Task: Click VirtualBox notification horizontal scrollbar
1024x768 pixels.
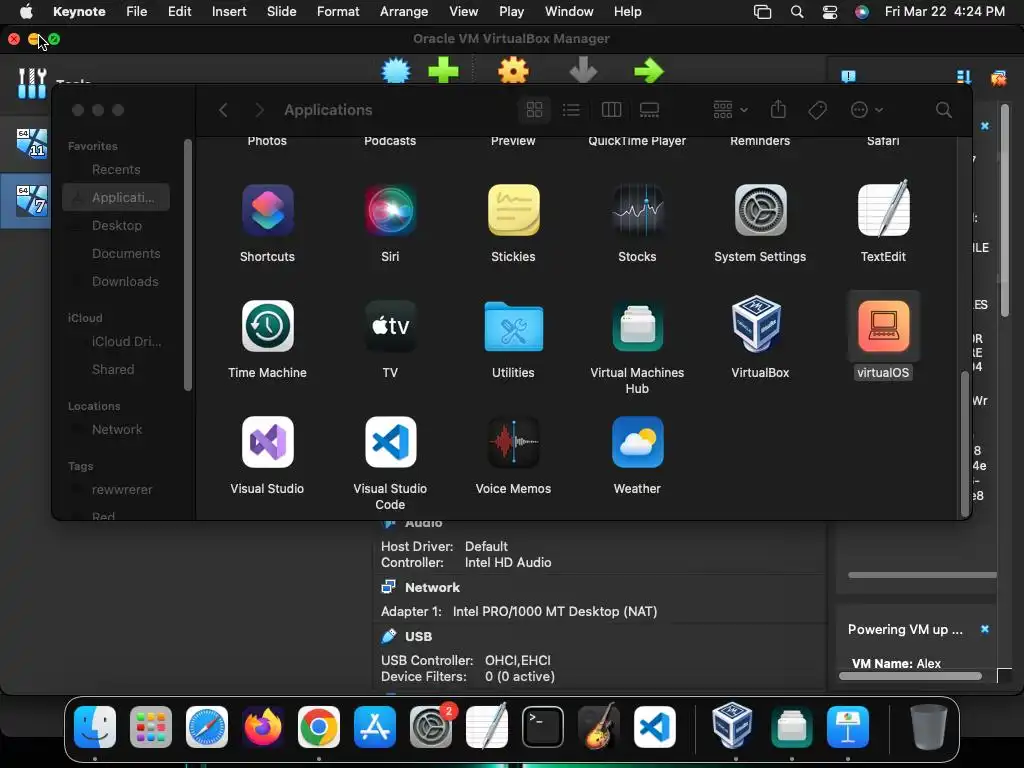Action: (910, 676)
